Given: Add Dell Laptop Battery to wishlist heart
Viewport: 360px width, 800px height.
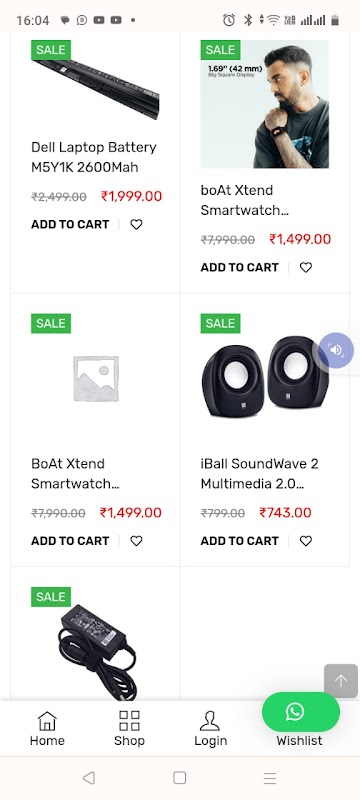Looking at the screenshot, I should pos(136,224).
